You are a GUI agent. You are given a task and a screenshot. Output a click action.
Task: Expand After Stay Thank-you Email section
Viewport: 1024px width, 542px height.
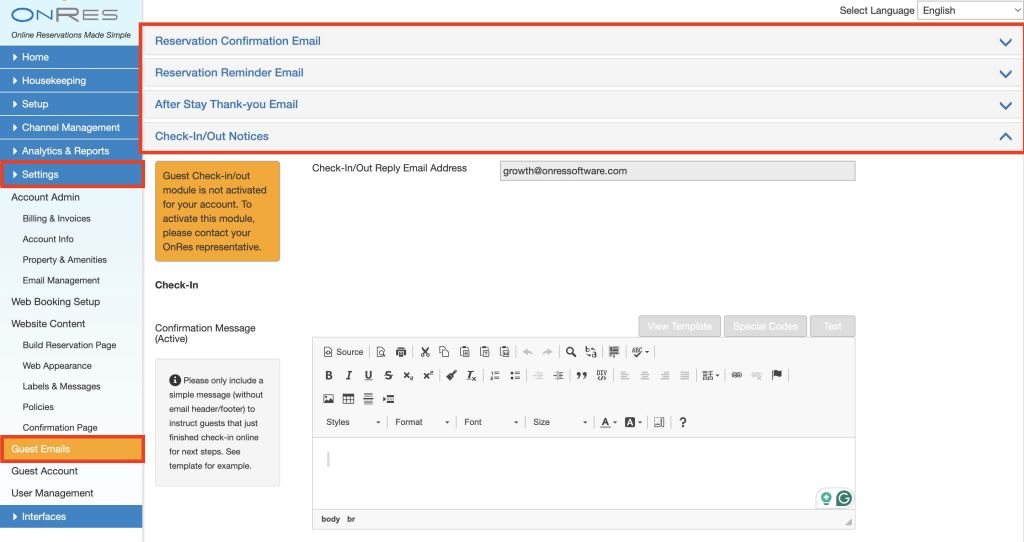[x=583, y=104]
